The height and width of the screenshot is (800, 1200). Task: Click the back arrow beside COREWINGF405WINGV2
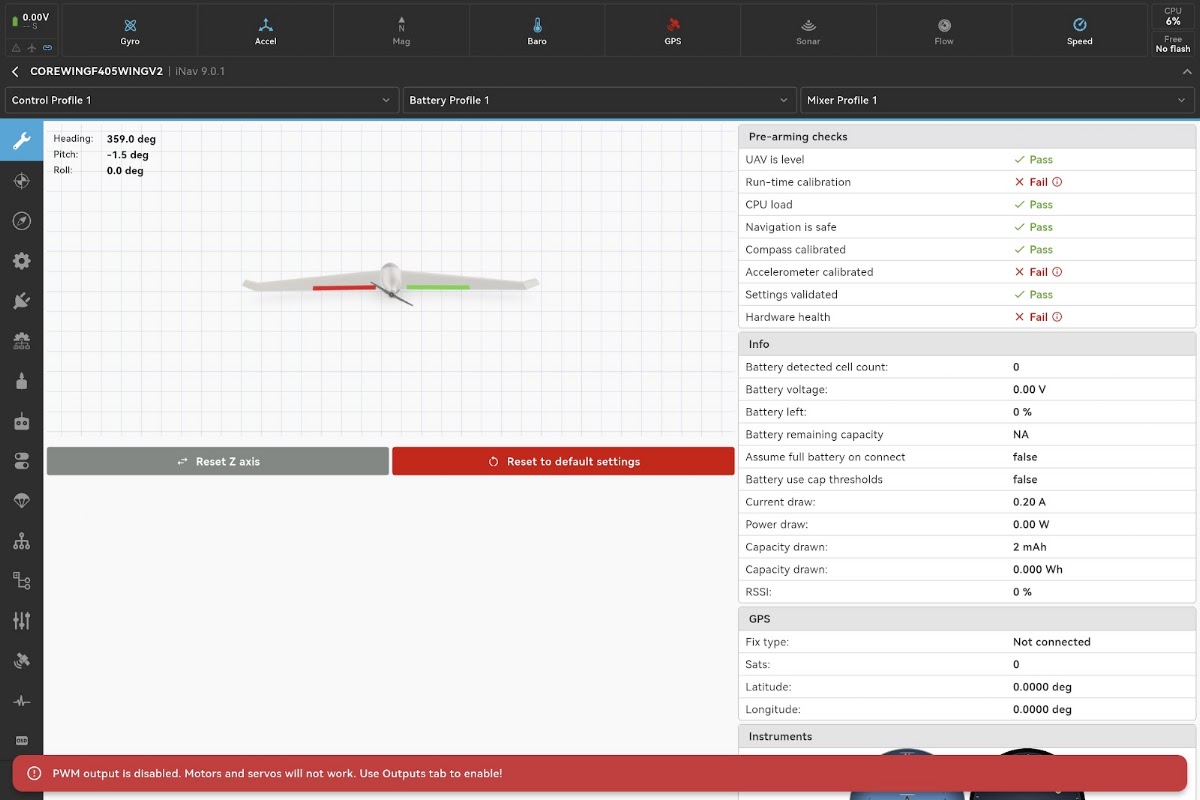click(x=15, y=72)
